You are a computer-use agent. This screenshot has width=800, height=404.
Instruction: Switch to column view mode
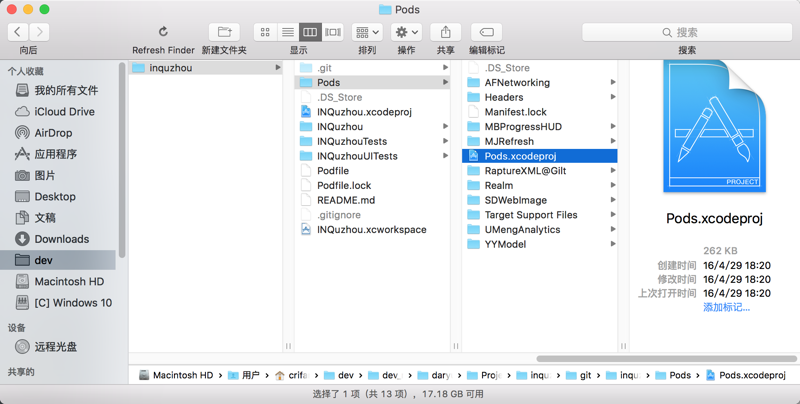pyautogui.click(x=310, y=32)
